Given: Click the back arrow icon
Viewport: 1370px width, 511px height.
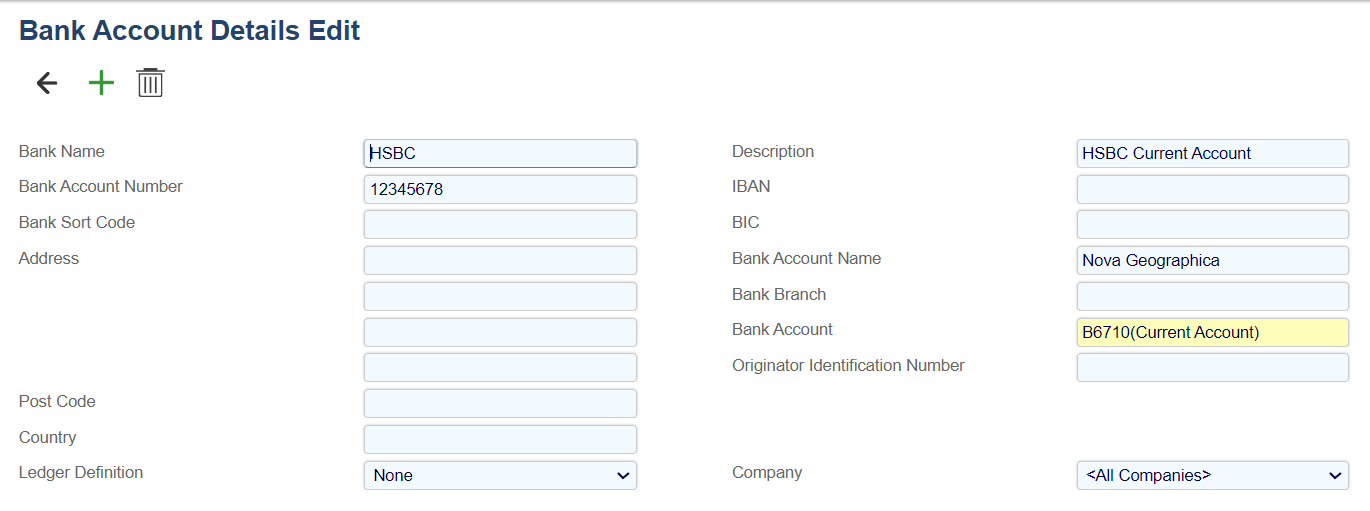Looking at the screenshot, I should coord(47,83).
